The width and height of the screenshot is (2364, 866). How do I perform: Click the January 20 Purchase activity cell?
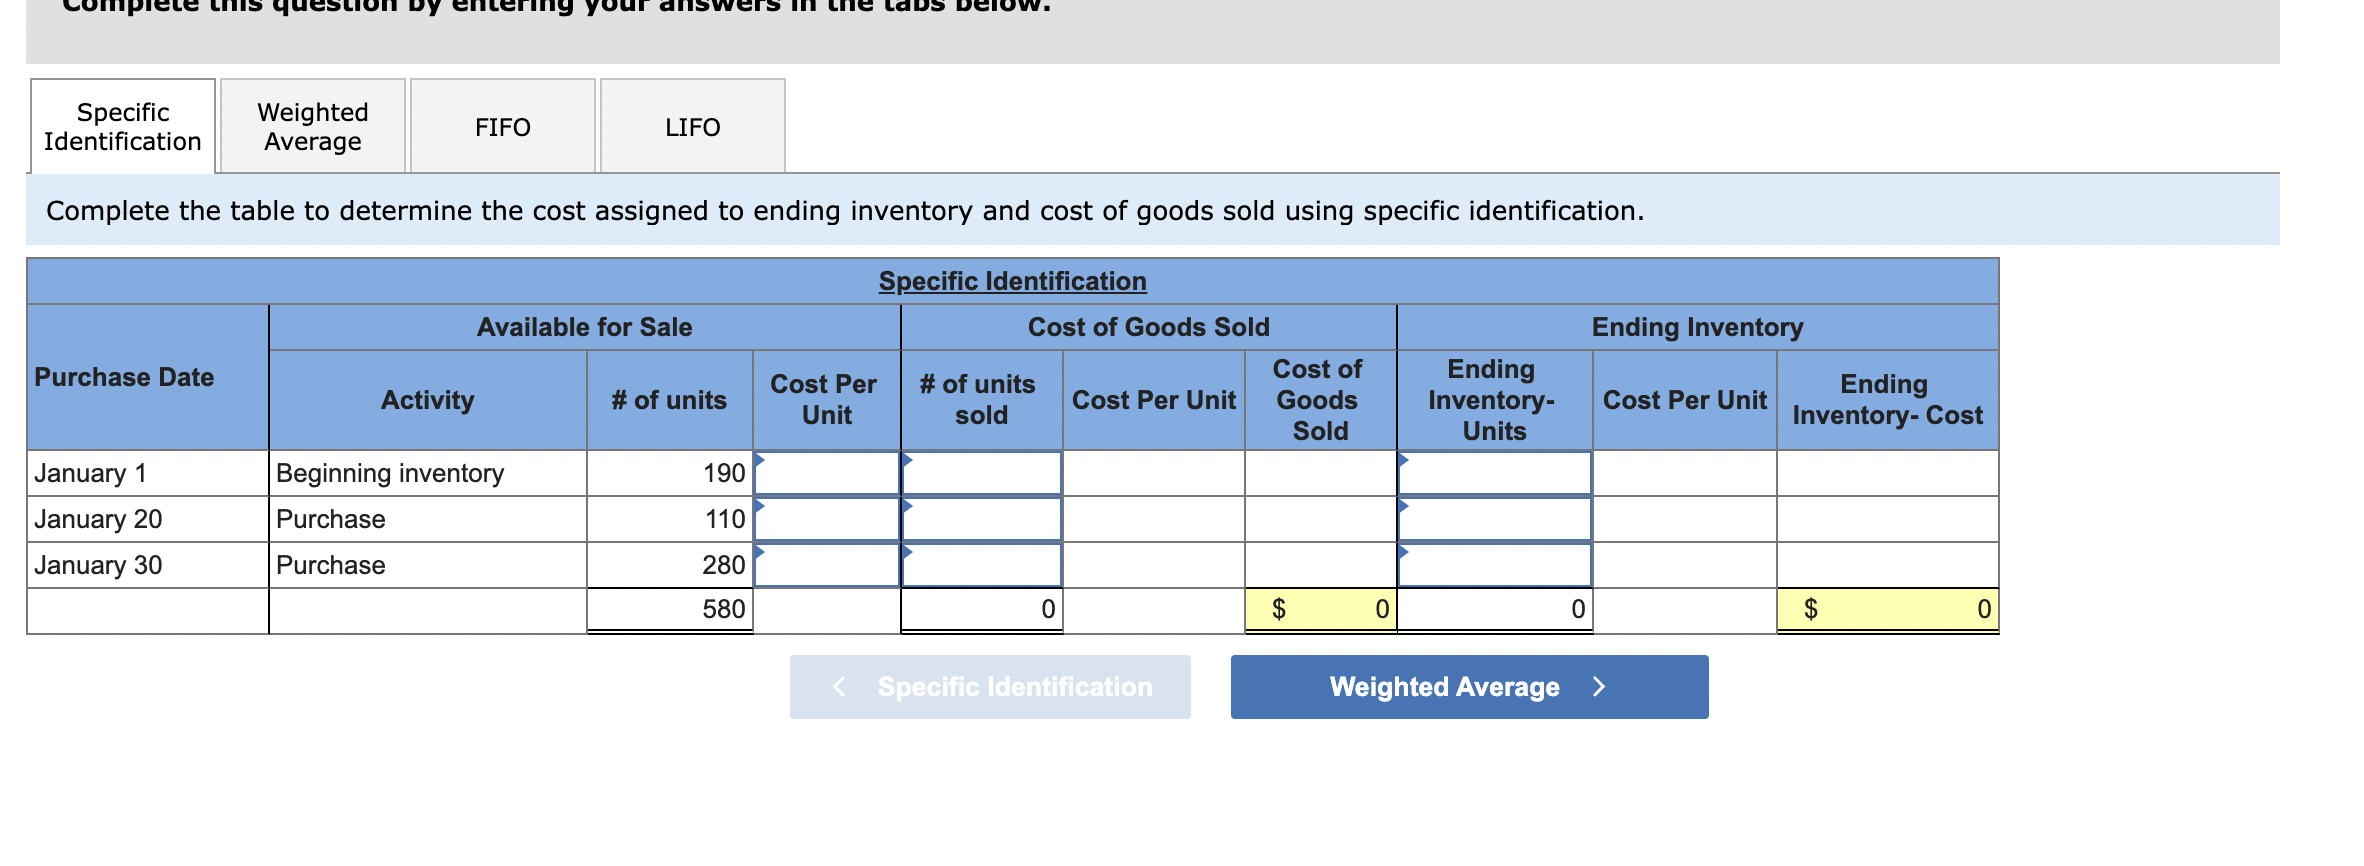pos(428,519)
